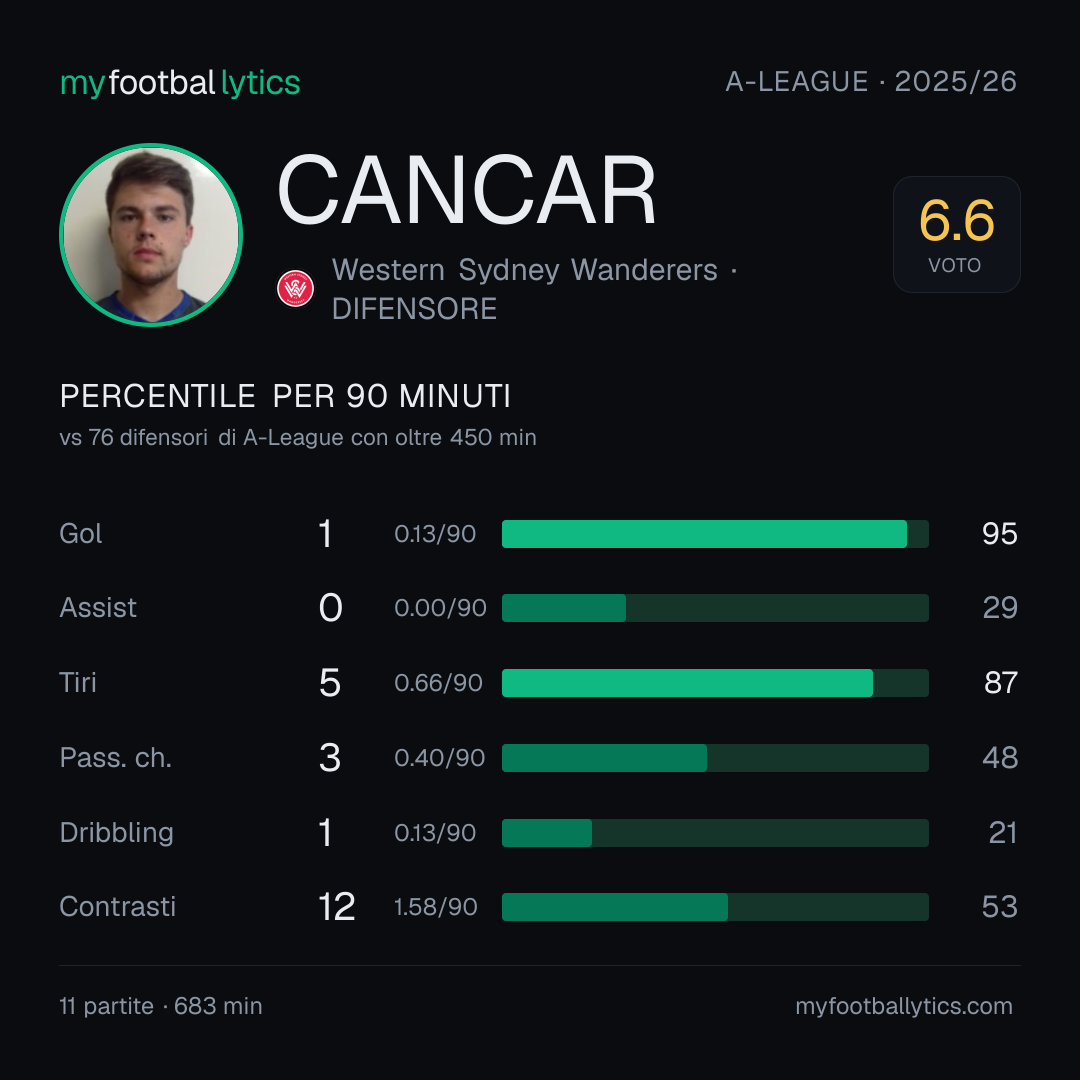Click the A-LEAGUE · 2025/26 season label
The width and height of the screenshot is (1080, 1080).
[x=871, y=82]
